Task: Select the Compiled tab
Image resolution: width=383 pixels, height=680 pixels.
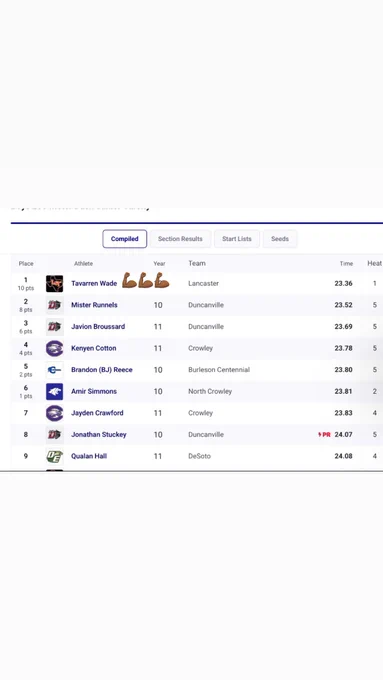Action: 124,239
